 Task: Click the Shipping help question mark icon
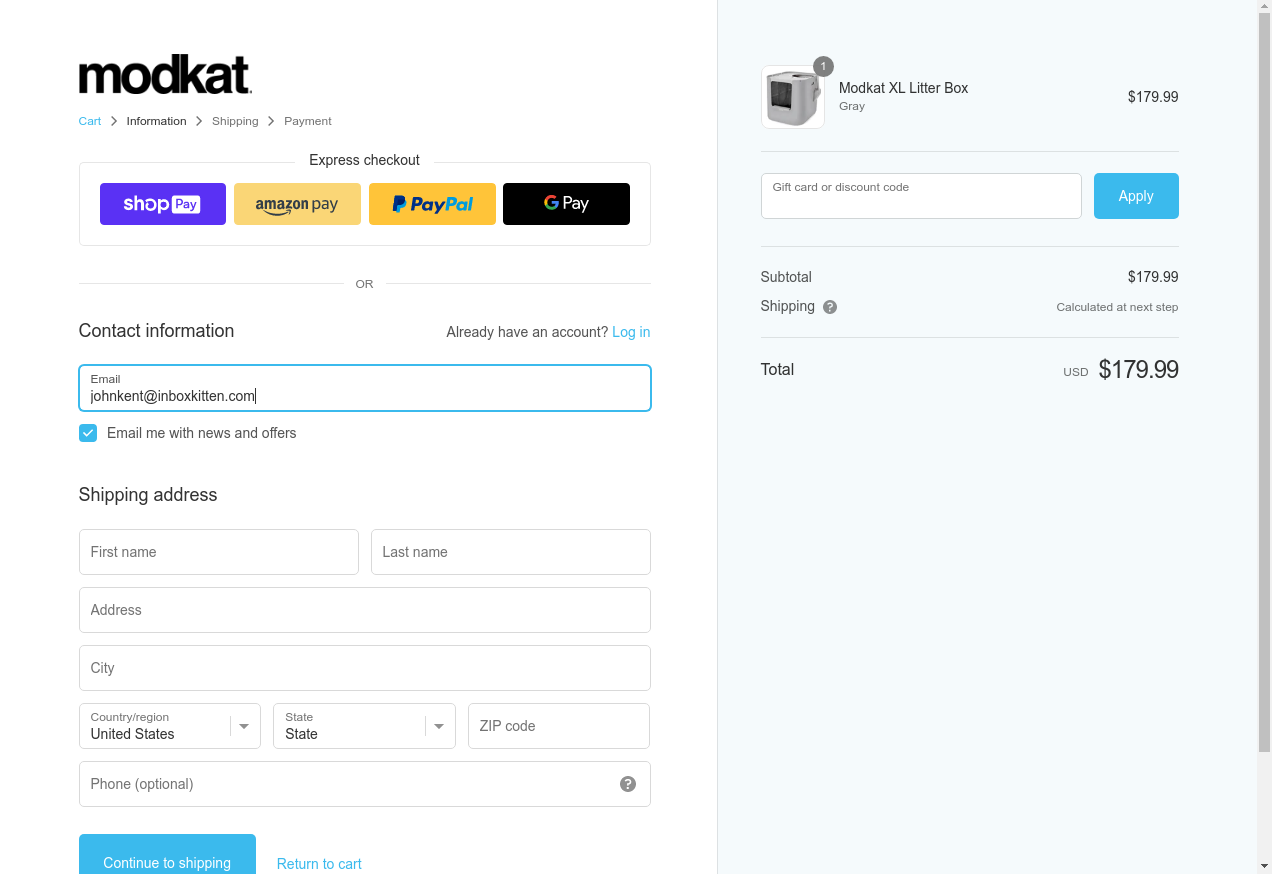(x=830, y=307)
